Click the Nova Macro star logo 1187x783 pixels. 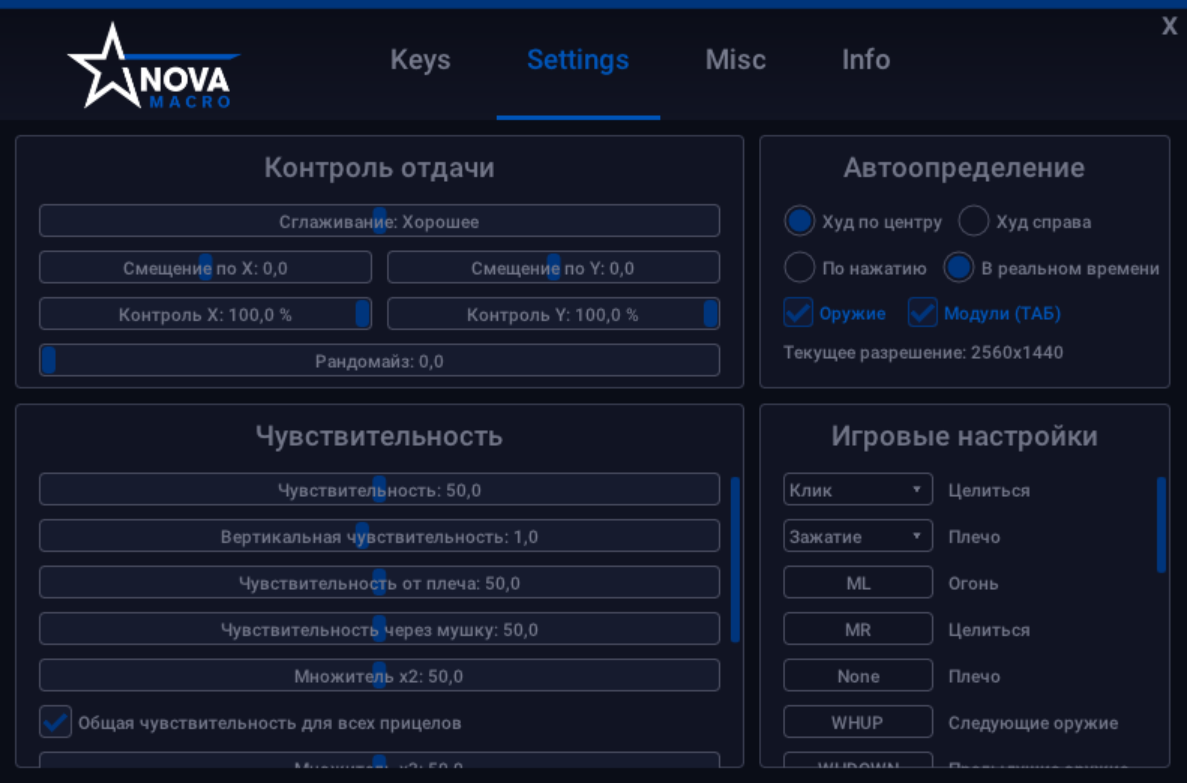tap(152, 67)
